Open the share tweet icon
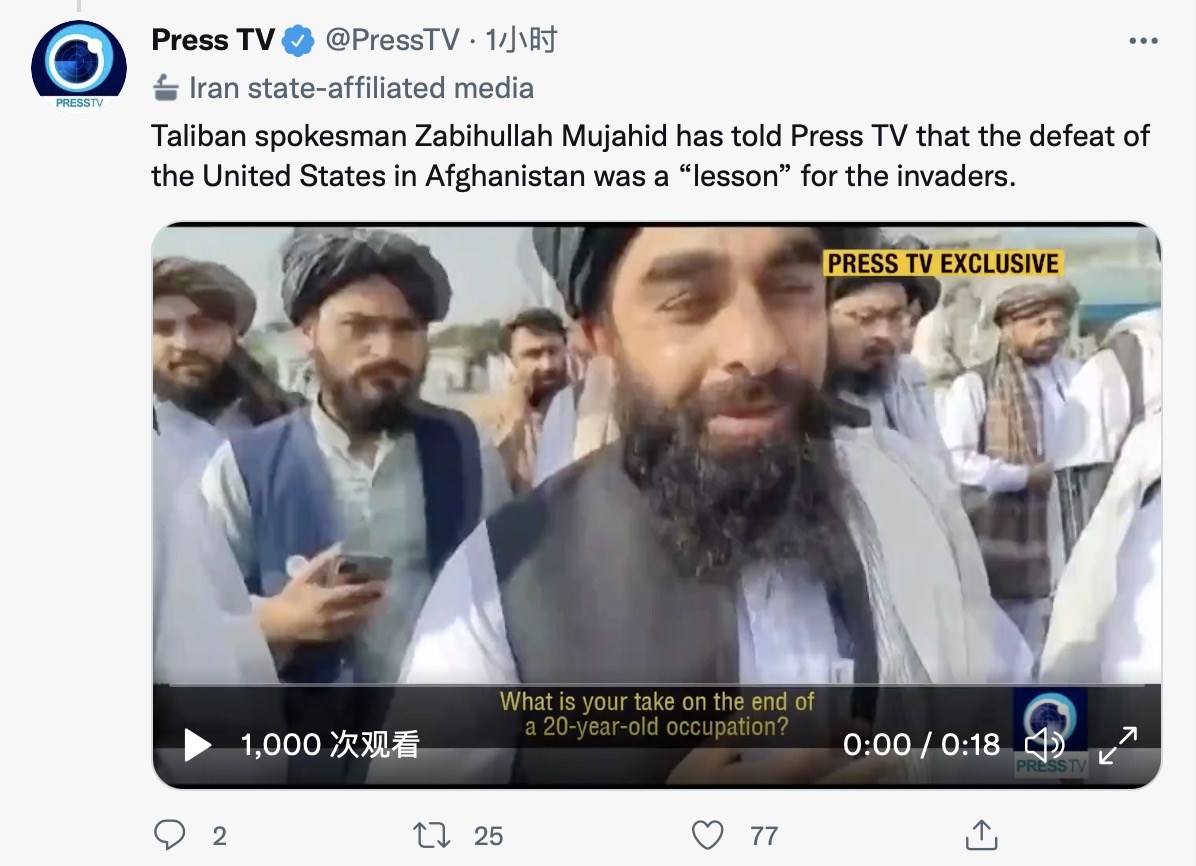 coord(982,835)
